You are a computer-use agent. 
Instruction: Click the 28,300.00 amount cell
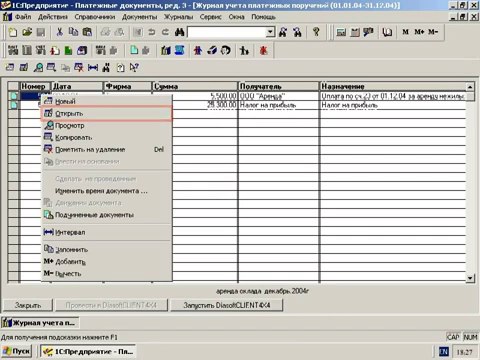point(204,105)
